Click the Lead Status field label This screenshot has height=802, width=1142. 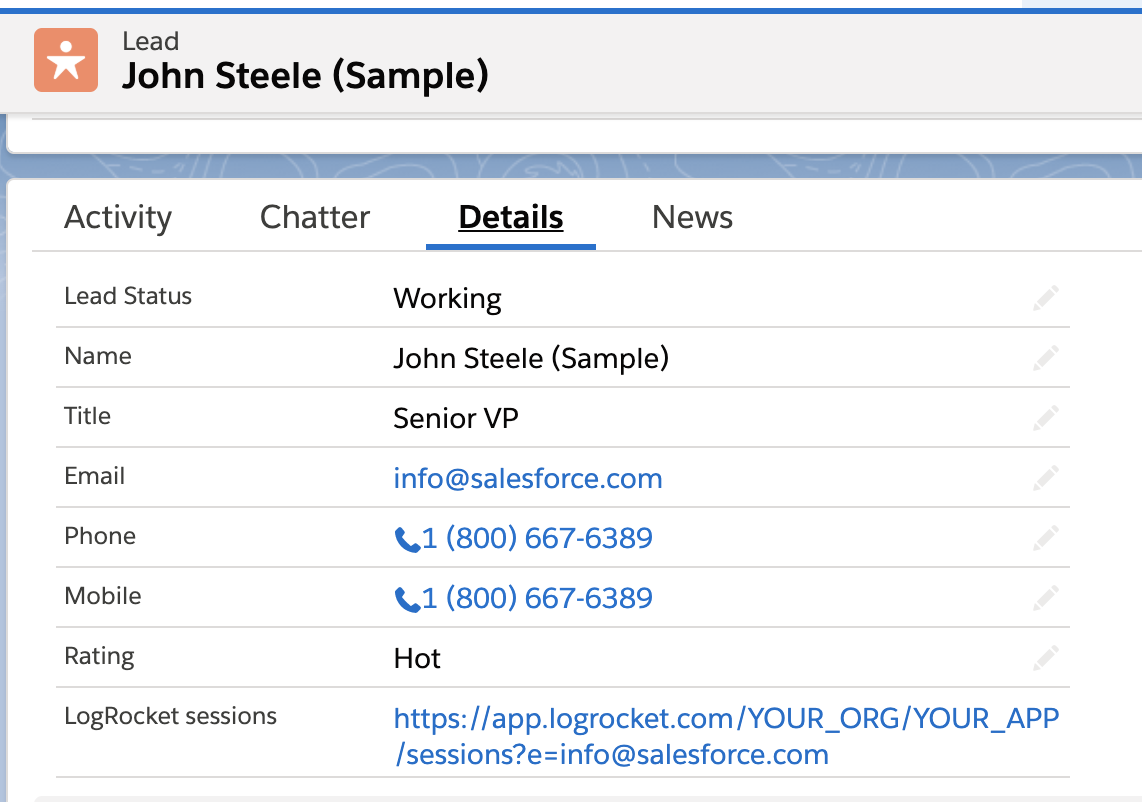128,296
